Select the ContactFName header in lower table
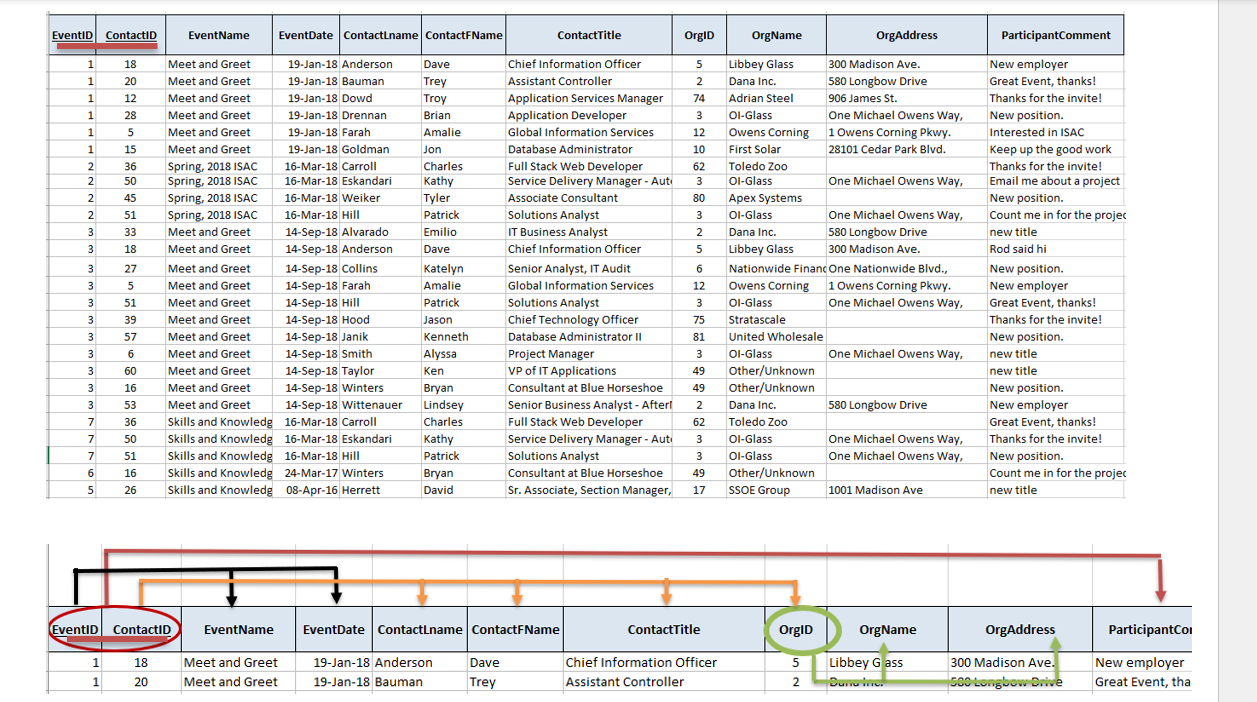1257x702 pixels. [515, 629]
